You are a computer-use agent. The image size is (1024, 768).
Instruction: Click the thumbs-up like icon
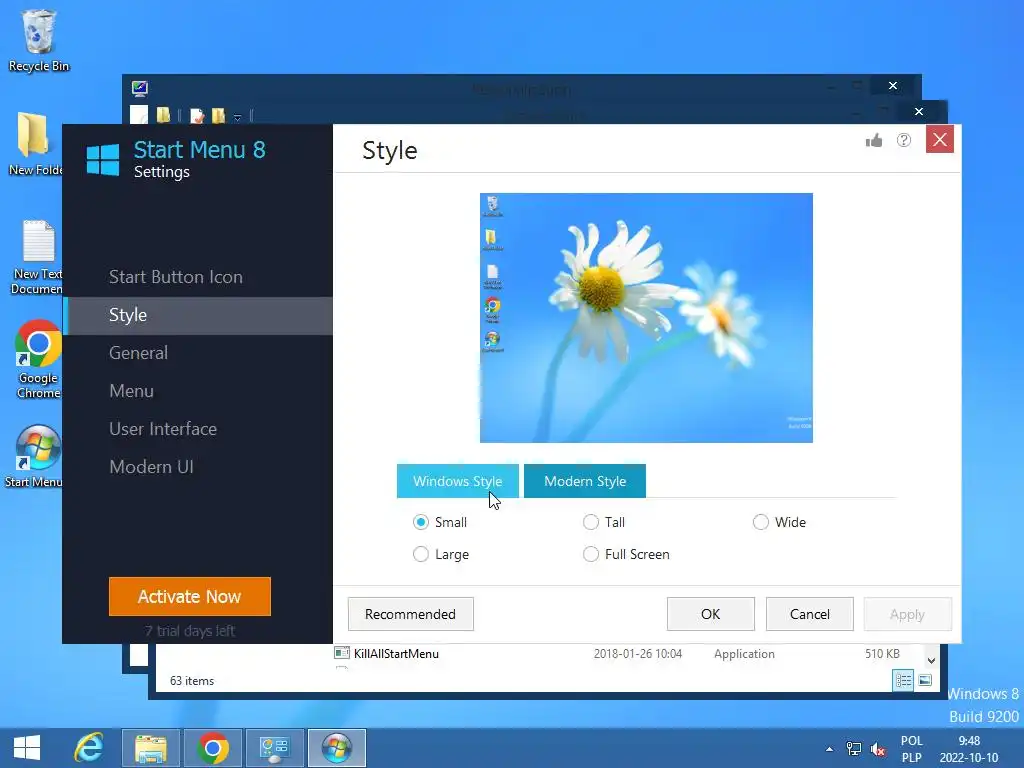pyautogui.click(x=874, y=140)
